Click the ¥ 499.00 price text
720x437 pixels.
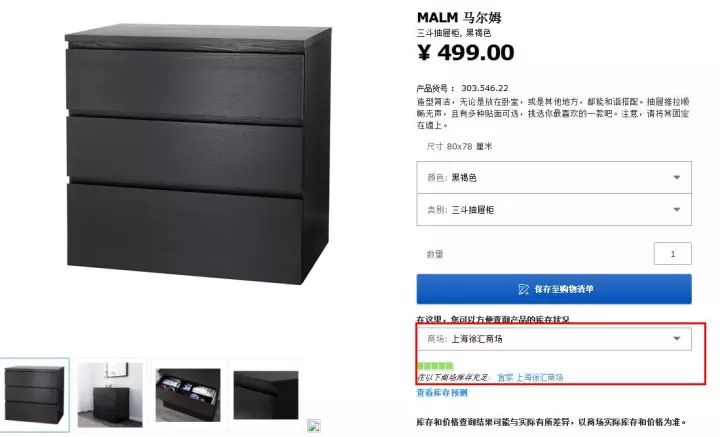coord(466,53)
